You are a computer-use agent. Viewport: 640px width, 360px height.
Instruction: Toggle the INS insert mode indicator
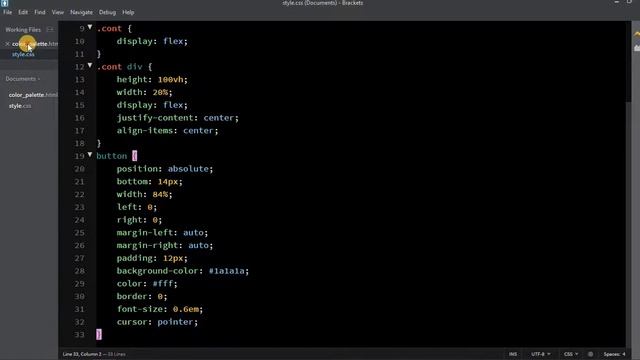coord(513,354)
